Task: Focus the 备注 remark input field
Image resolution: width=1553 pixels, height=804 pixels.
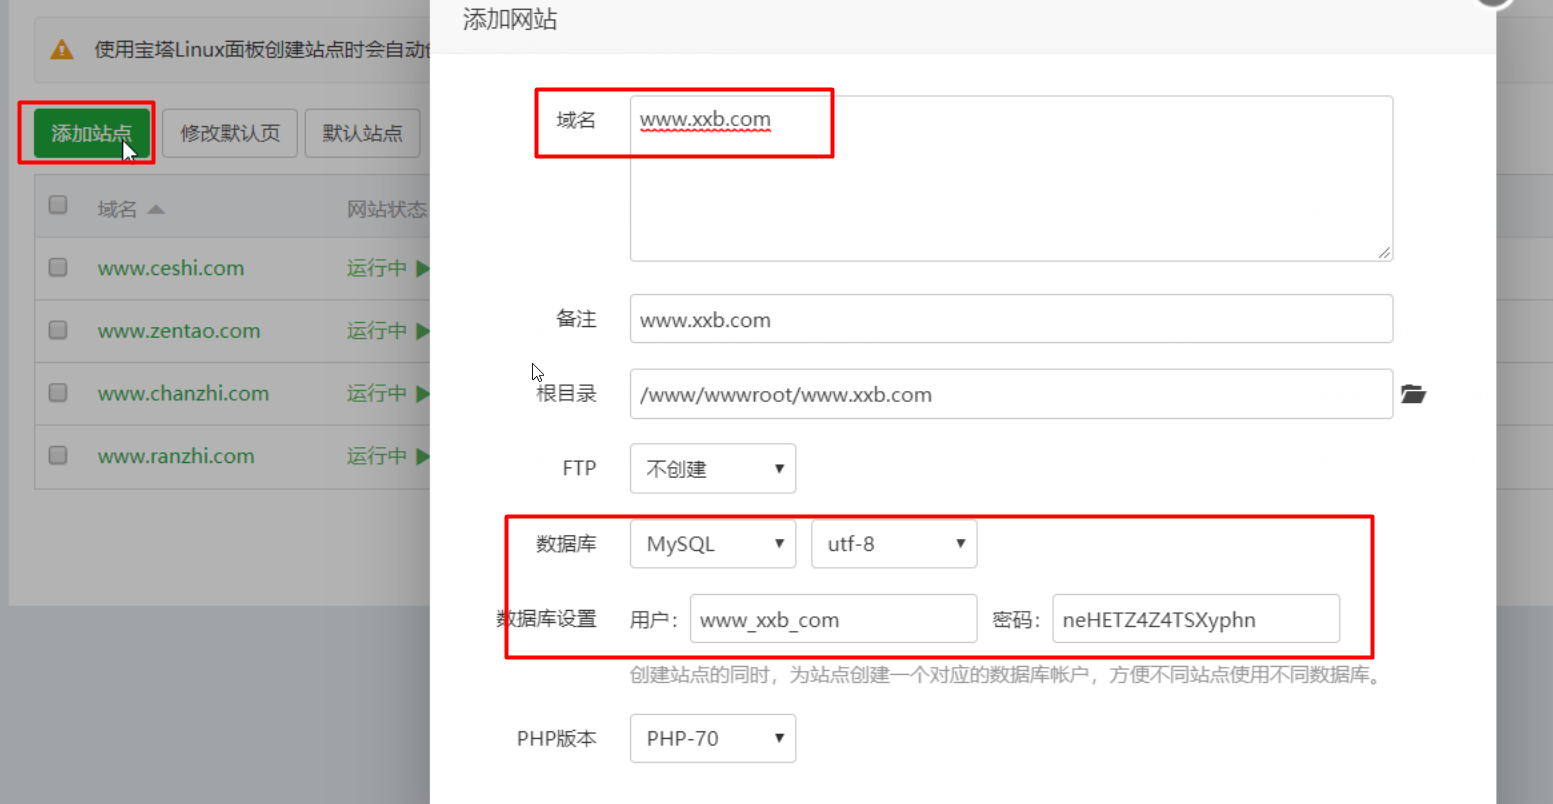Action: [x=1010, y=320]
